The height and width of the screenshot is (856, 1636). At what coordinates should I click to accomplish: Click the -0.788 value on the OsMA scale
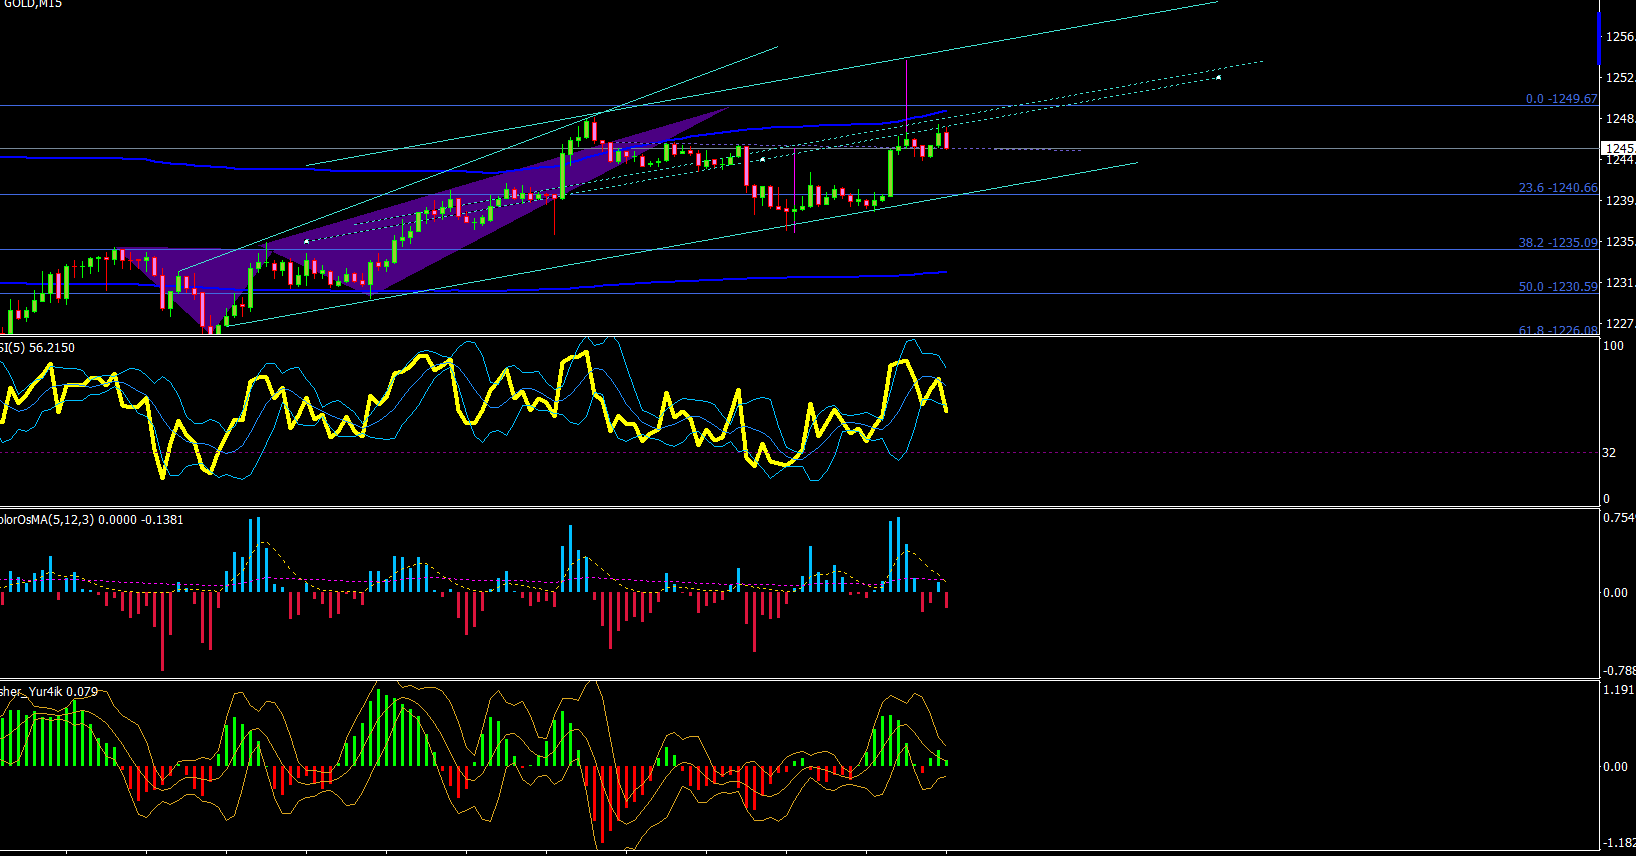tap(1619, 671)
